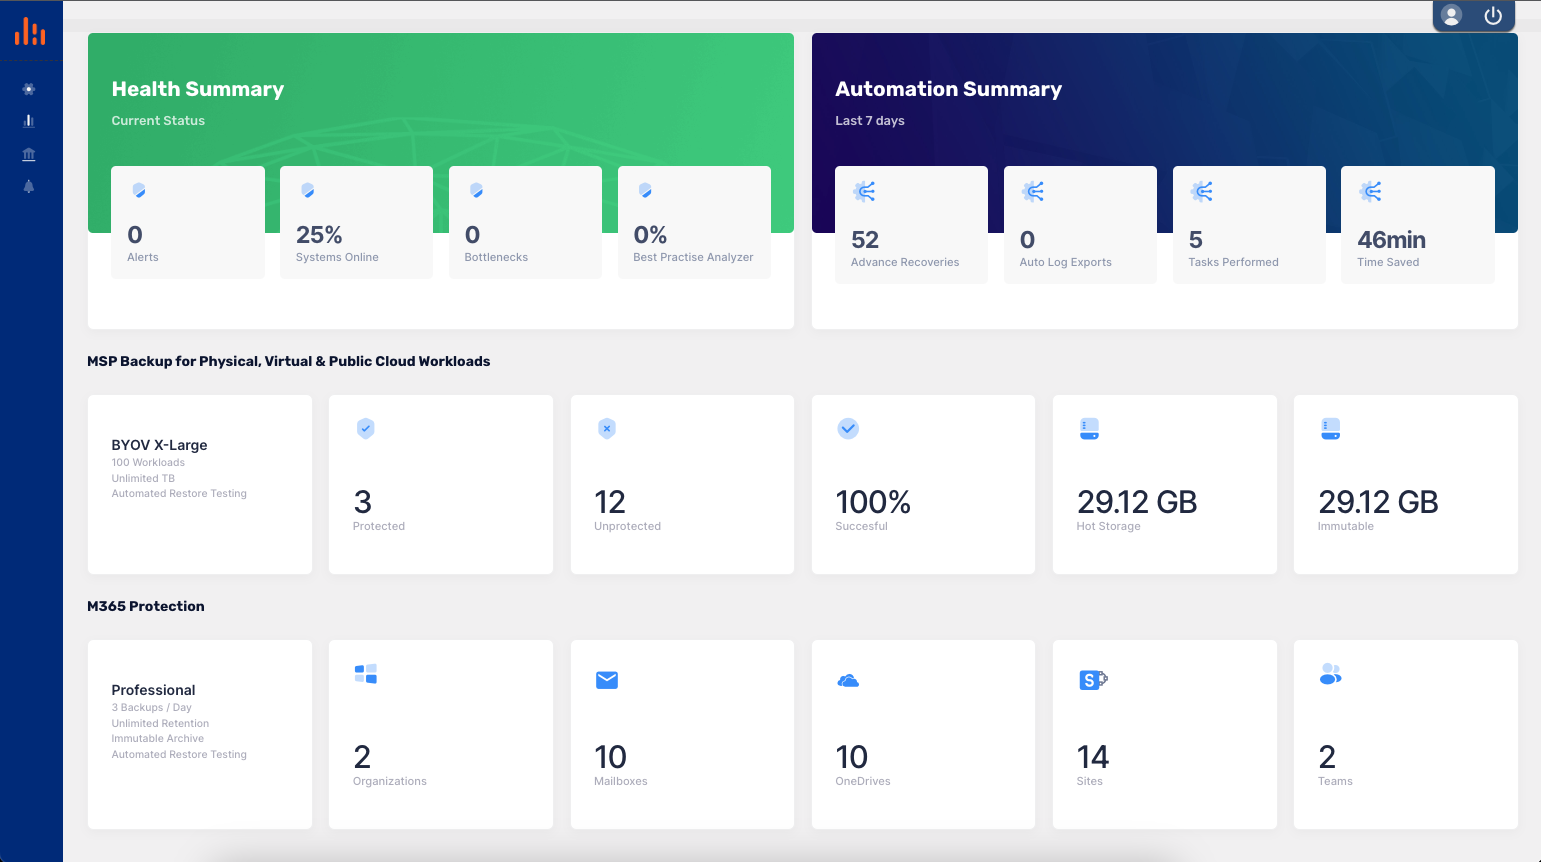Click the shield icon on Best Practise Analyzer card
This screenshot has width=1541, height=862.
coord(645,190)
